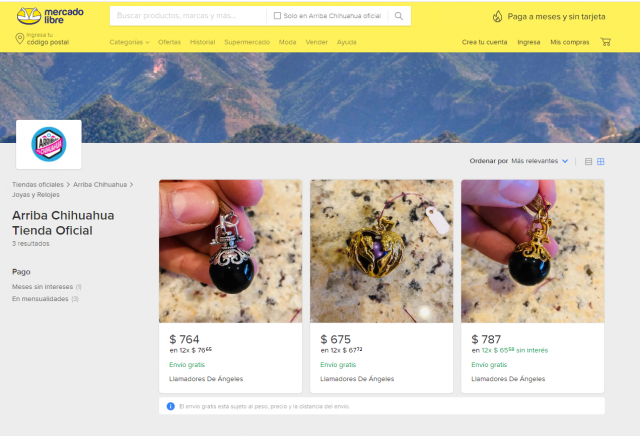Click the Crea tu cuenta link
The image size is (640, 436).
pyautogui.click(x=484, y=42)
